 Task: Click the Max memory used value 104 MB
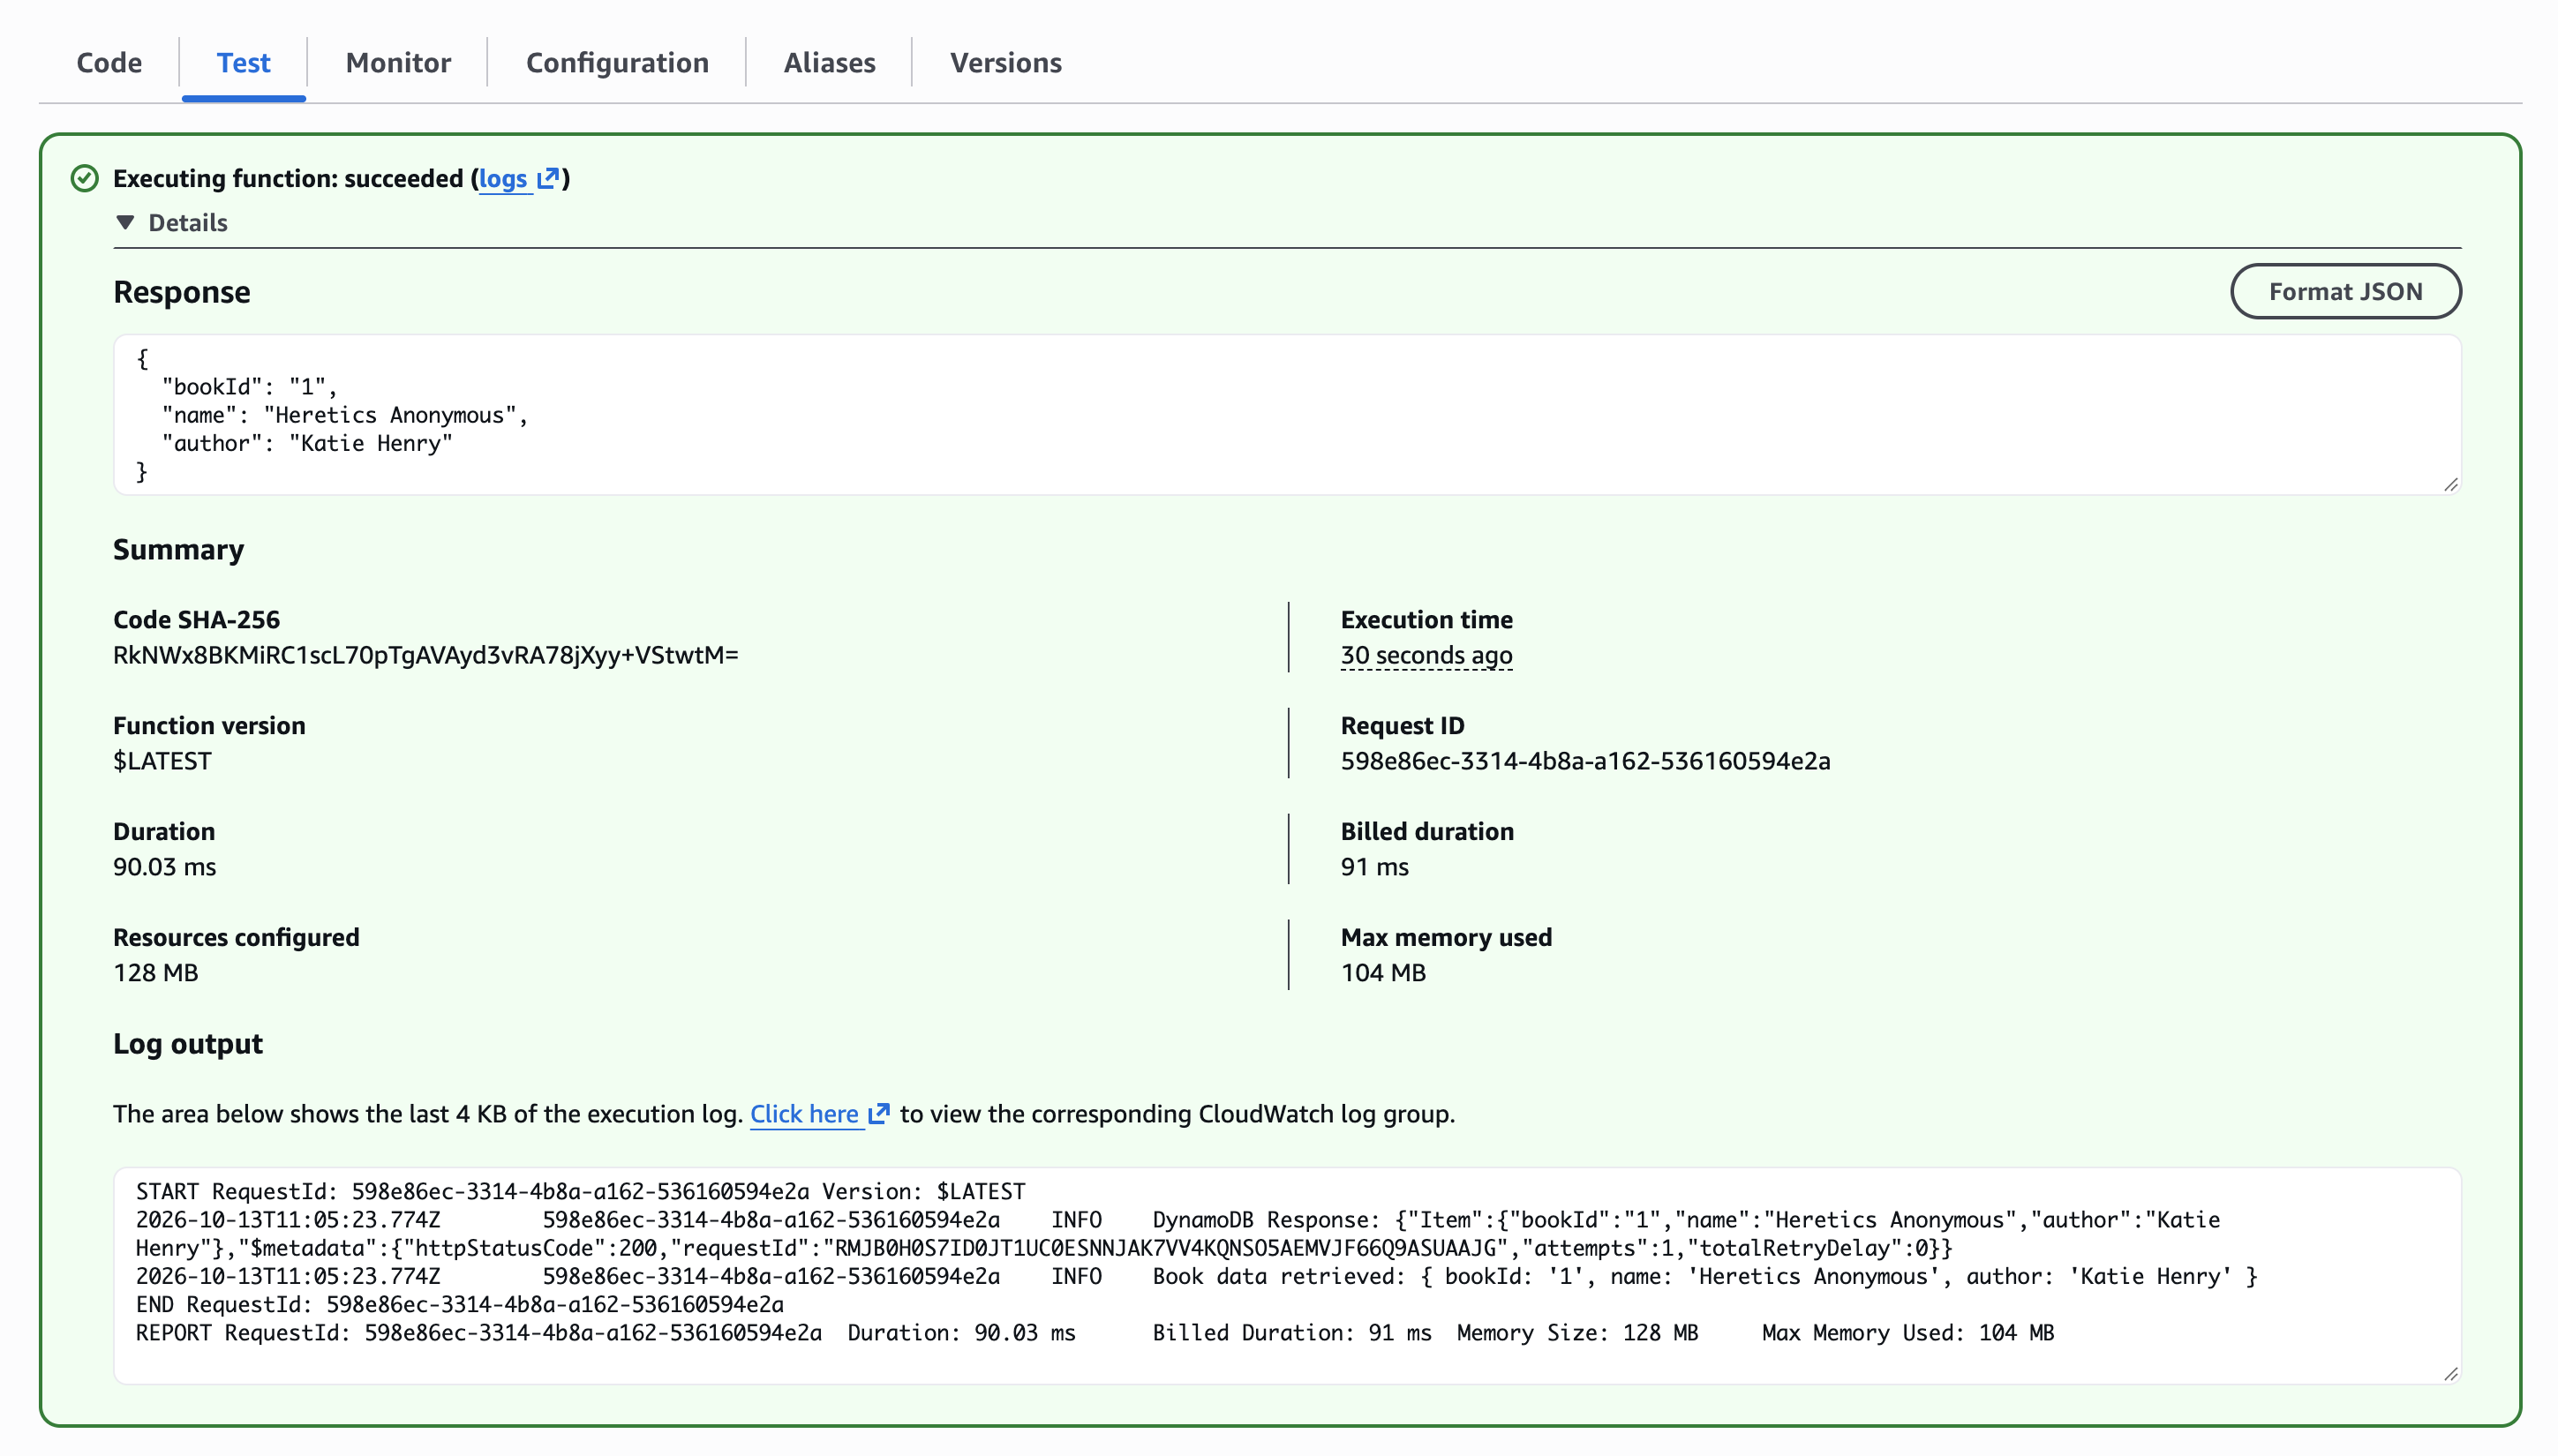coord(1383,973)
